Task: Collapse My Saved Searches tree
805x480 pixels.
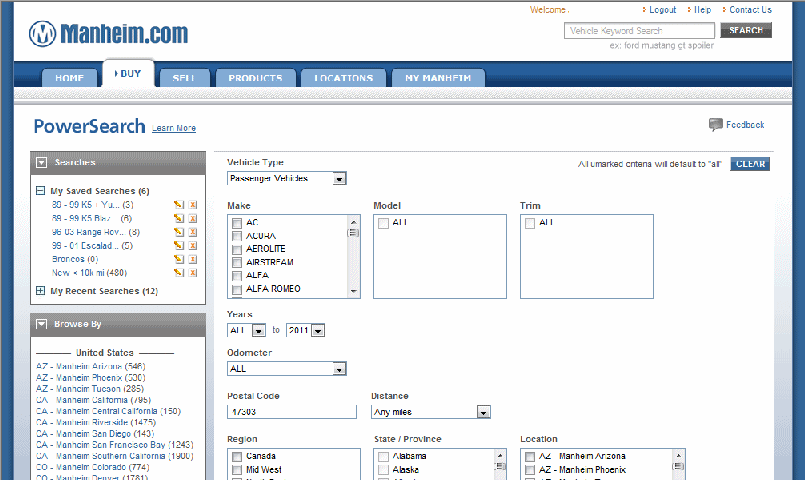Action: click(x=41, y=191)
